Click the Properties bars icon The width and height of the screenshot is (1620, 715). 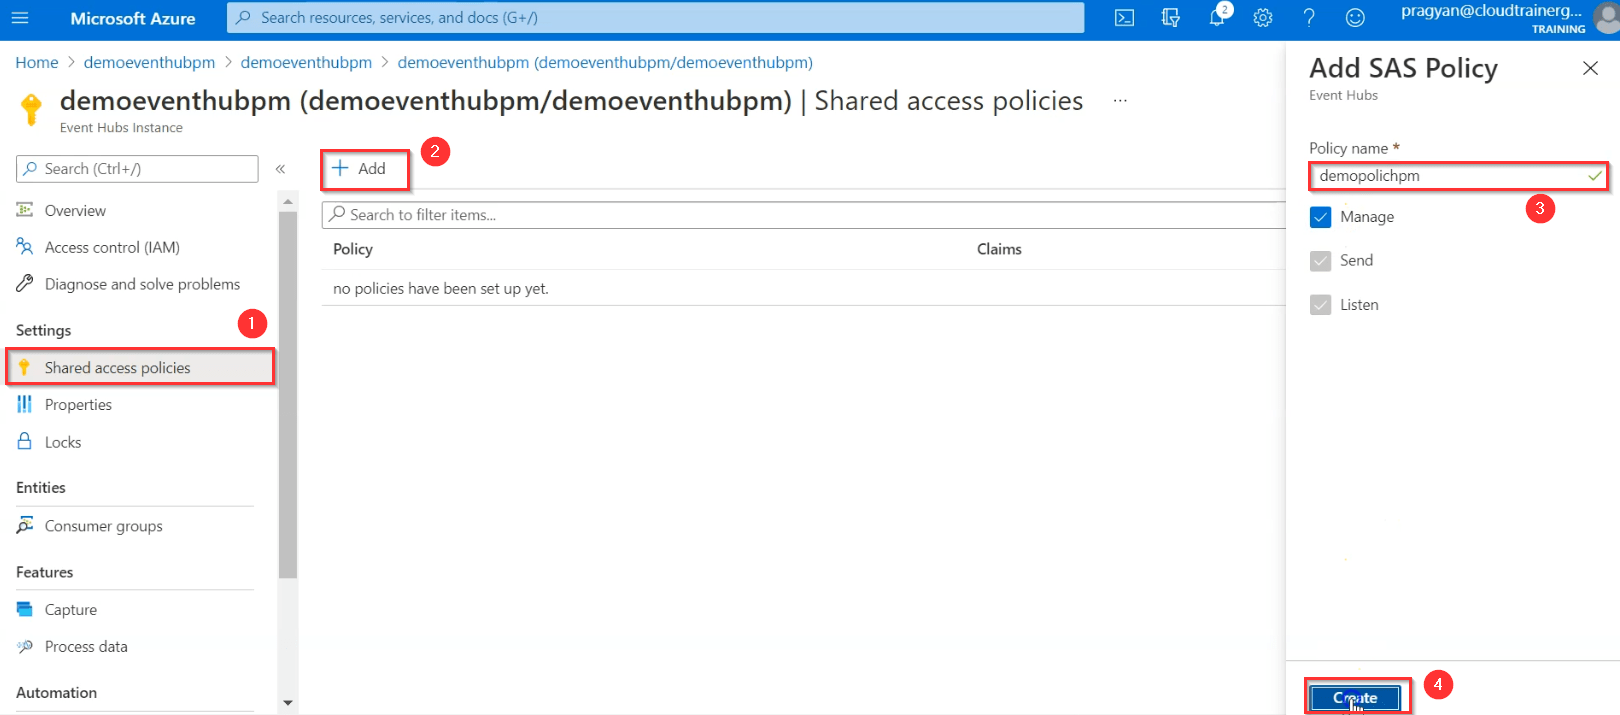25,404
